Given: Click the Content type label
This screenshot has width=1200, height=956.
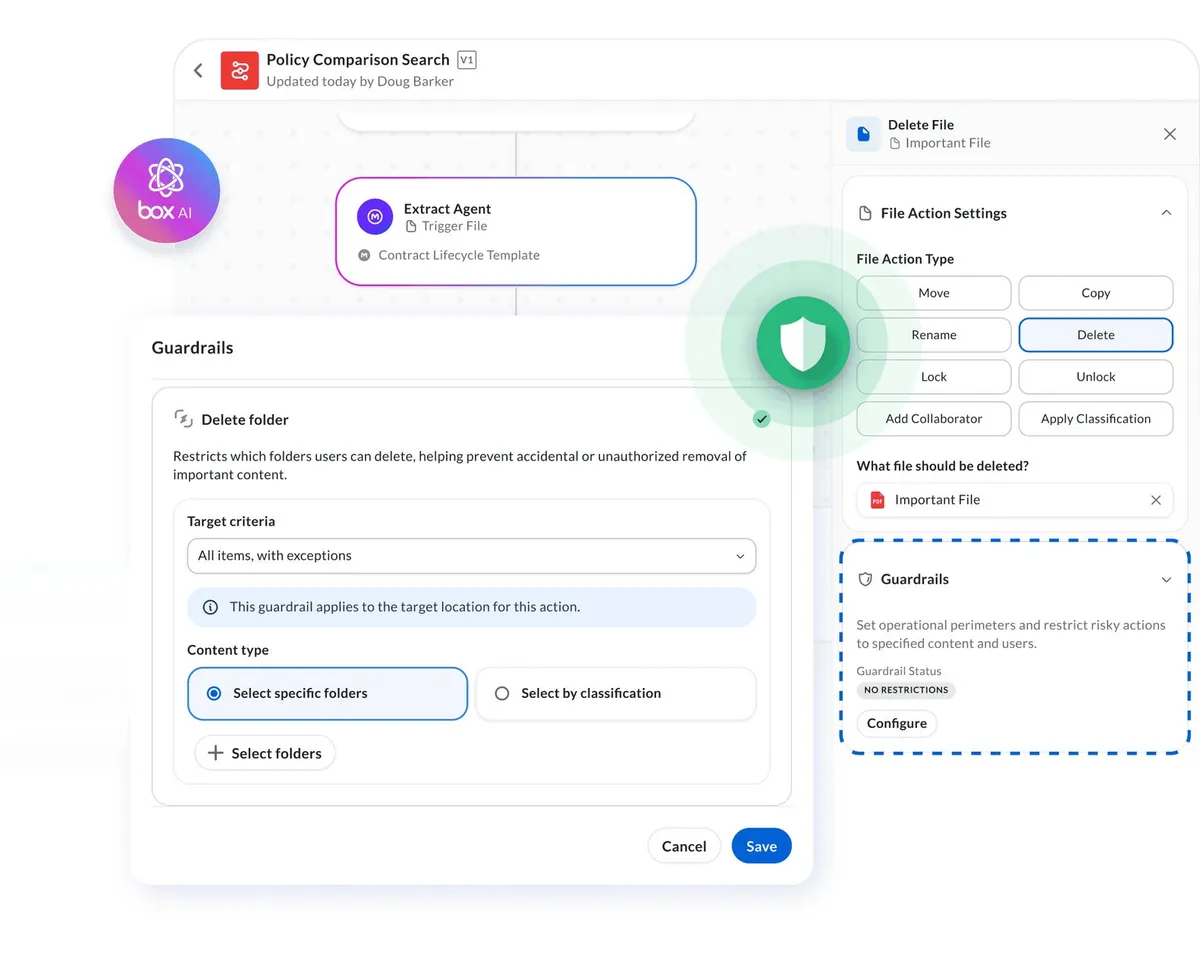Looking at the screenshot, I should point(228,650).
